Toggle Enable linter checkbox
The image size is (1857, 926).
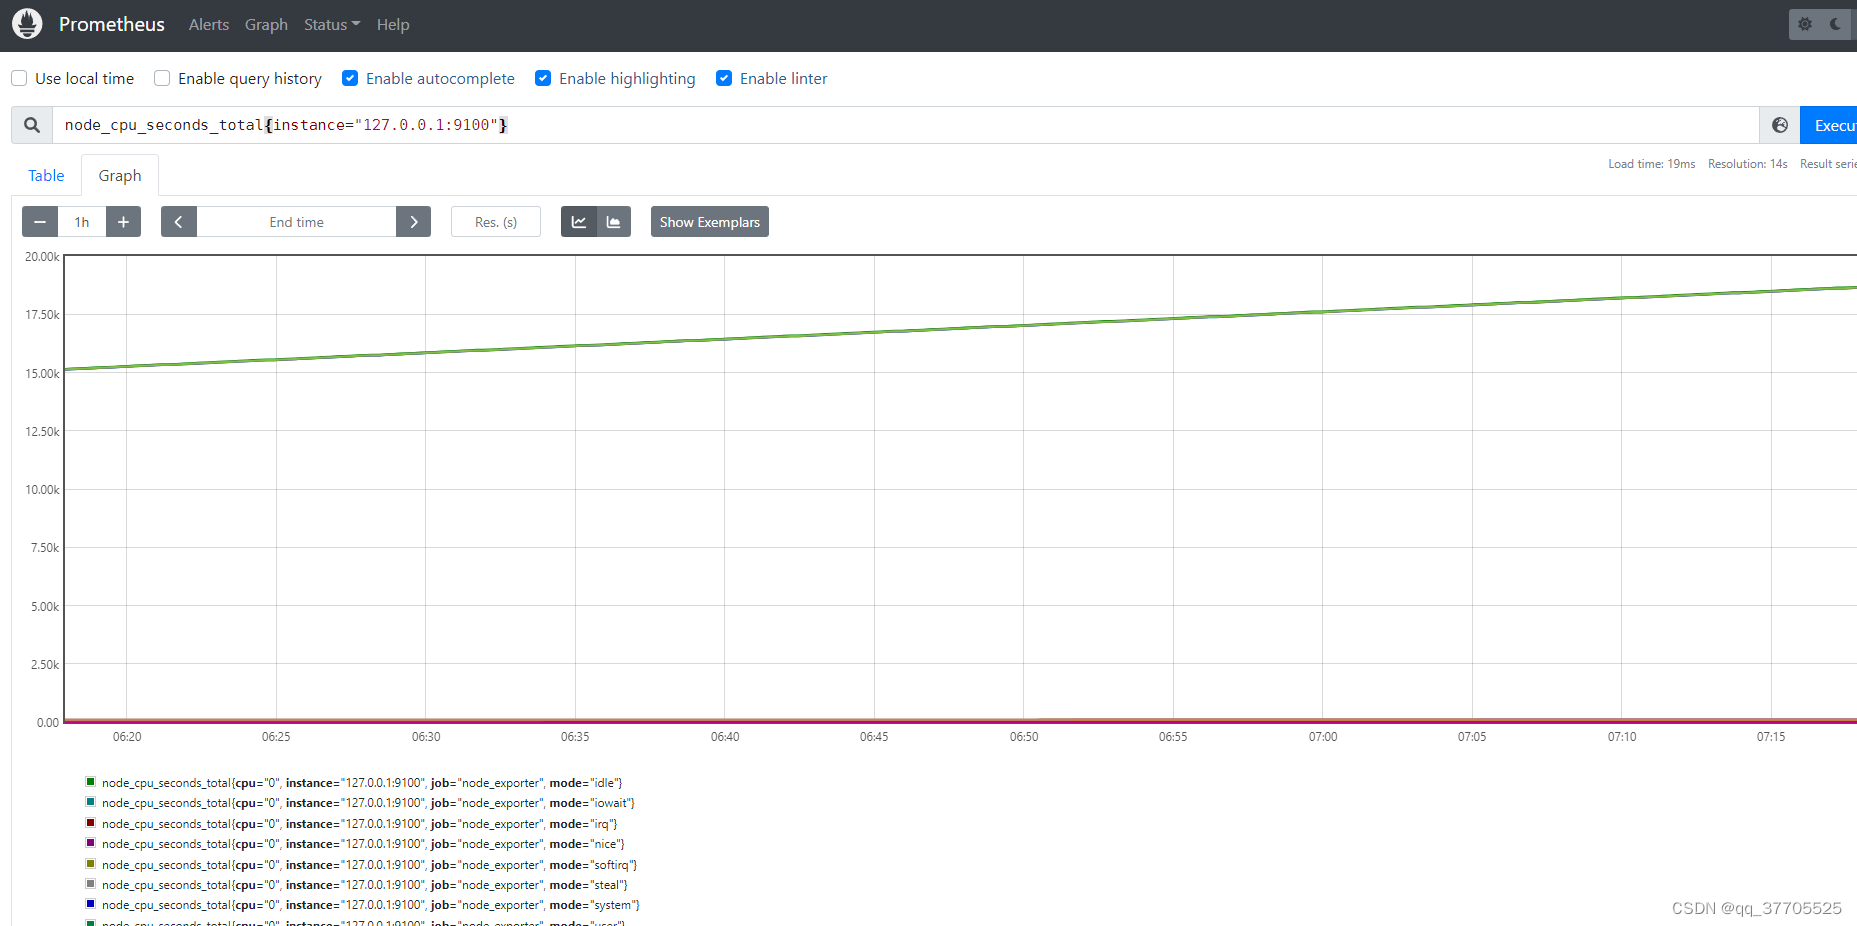(724, 78)
